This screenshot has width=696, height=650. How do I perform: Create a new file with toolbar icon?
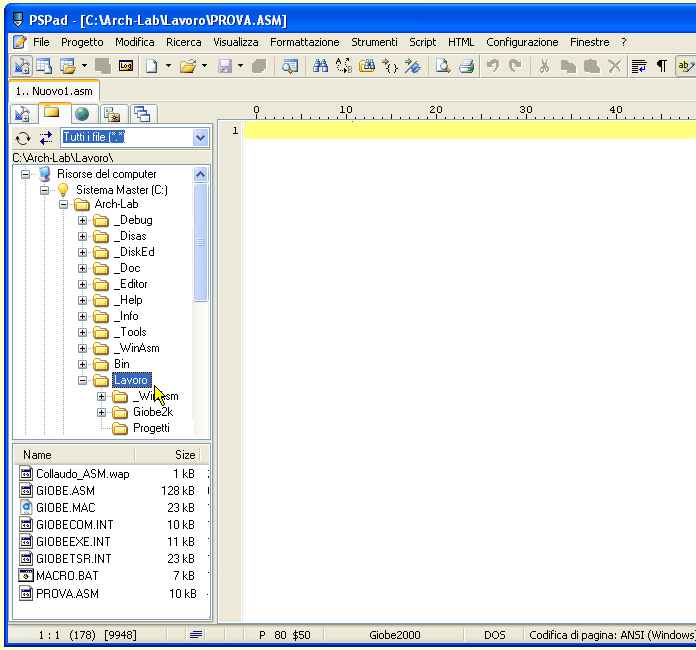pyautogui.click(x=152, y=67)
